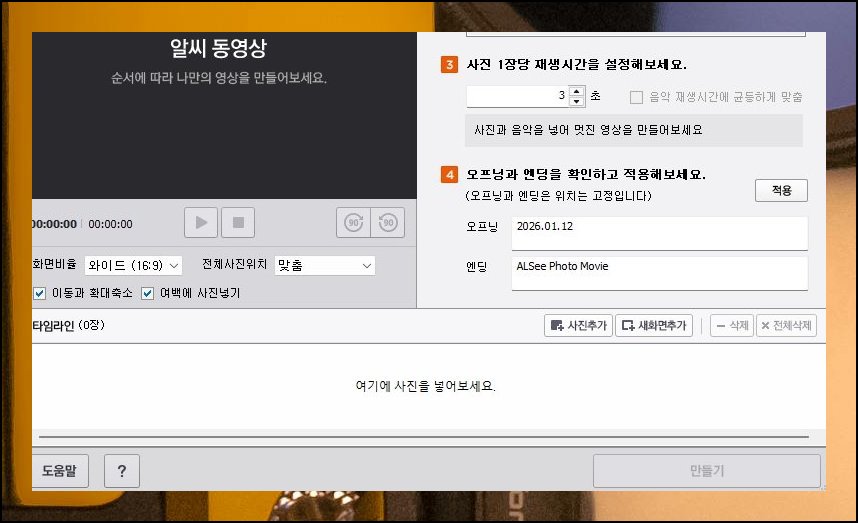Click the 새화면추가 add new screen button
The width and height of the screenshot is (858, 523).
(x=654, y=326)
